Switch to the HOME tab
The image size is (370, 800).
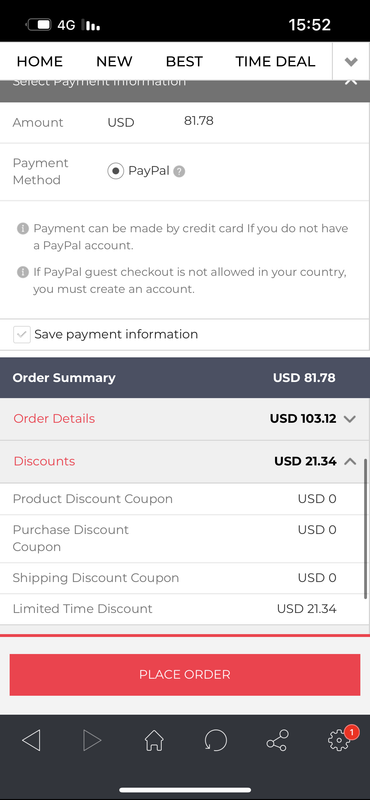40,62
